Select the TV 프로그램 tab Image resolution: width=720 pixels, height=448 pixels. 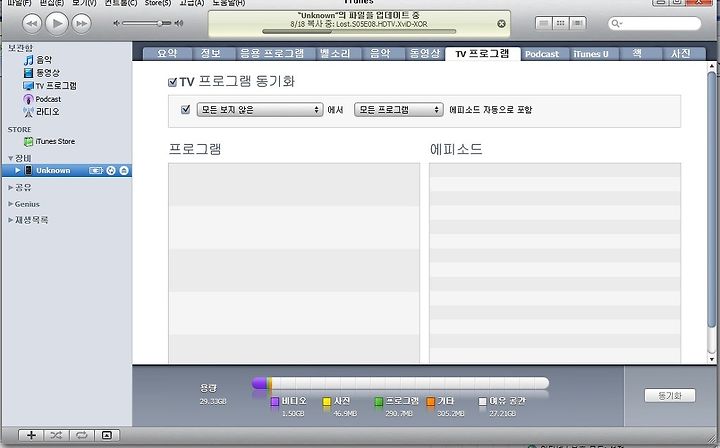pyautogui.click(x=483, y=54)
